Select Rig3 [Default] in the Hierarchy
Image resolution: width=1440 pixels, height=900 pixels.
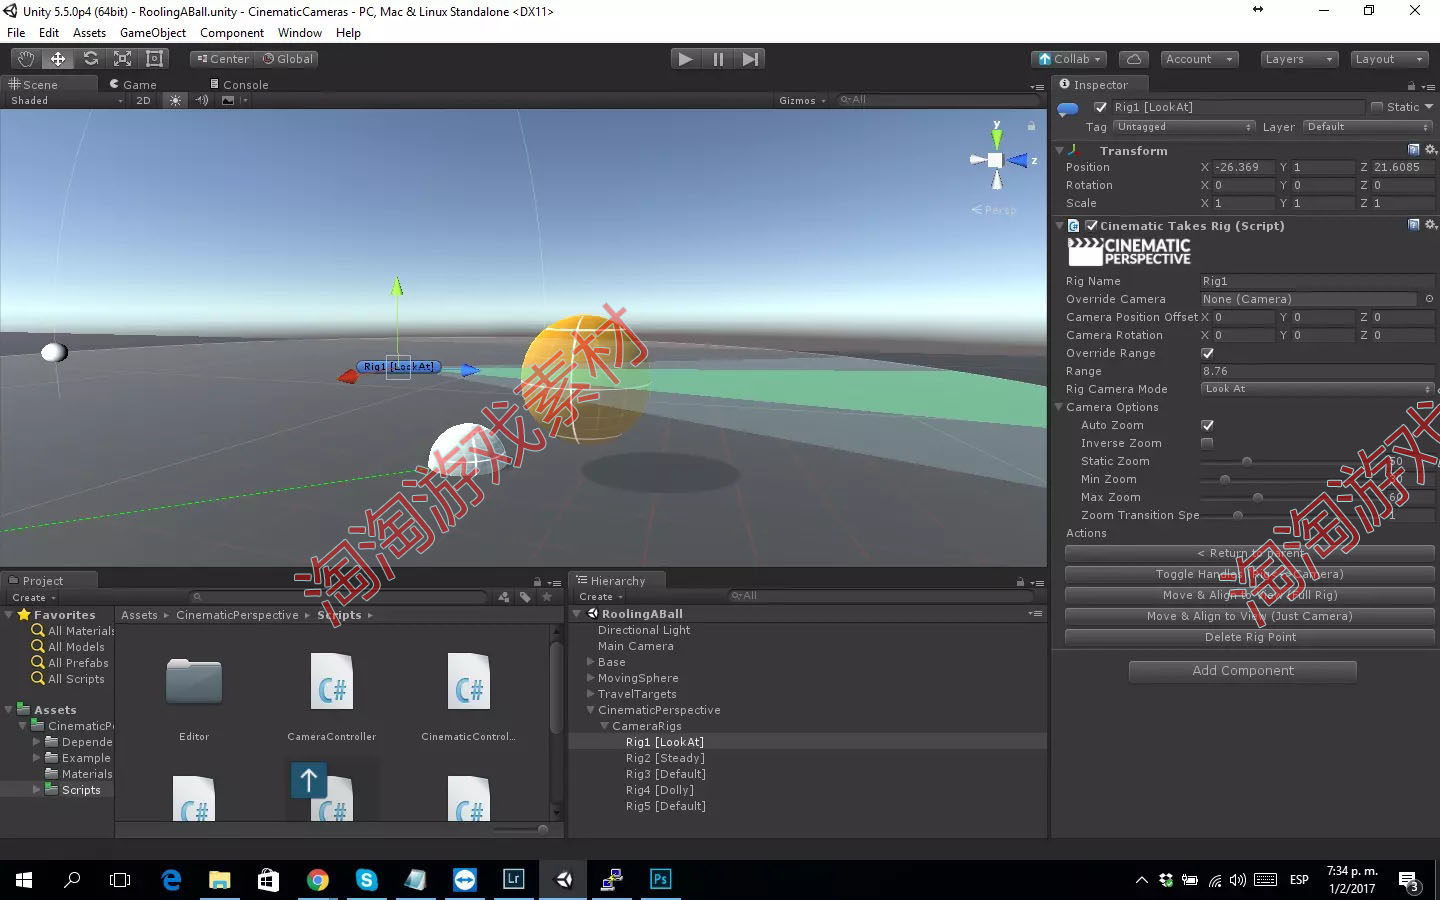(x=666, y=773)
